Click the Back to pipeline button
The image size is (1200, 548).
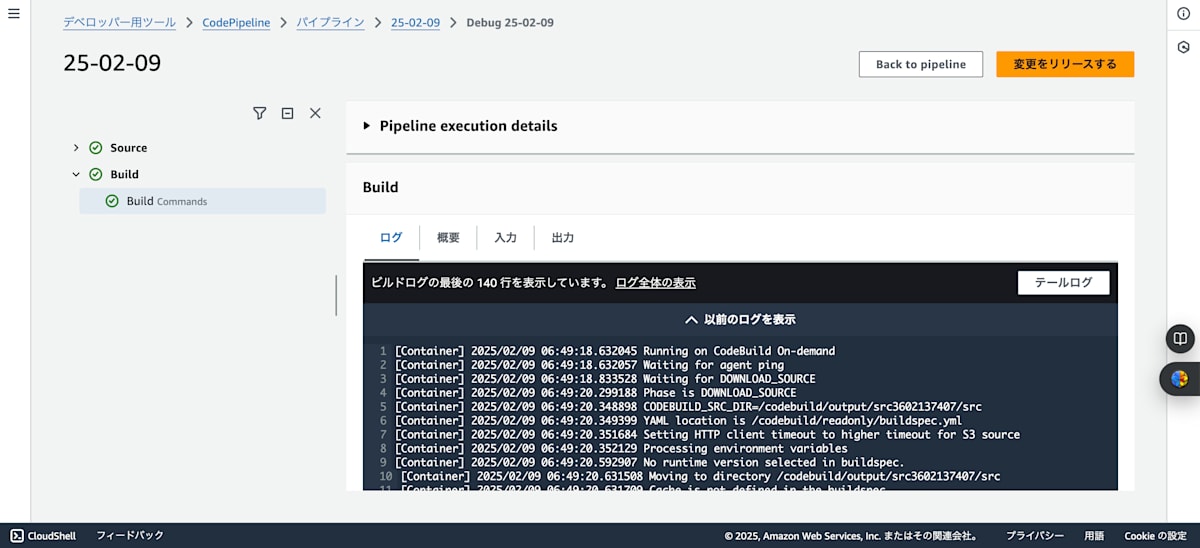(921, 64)
